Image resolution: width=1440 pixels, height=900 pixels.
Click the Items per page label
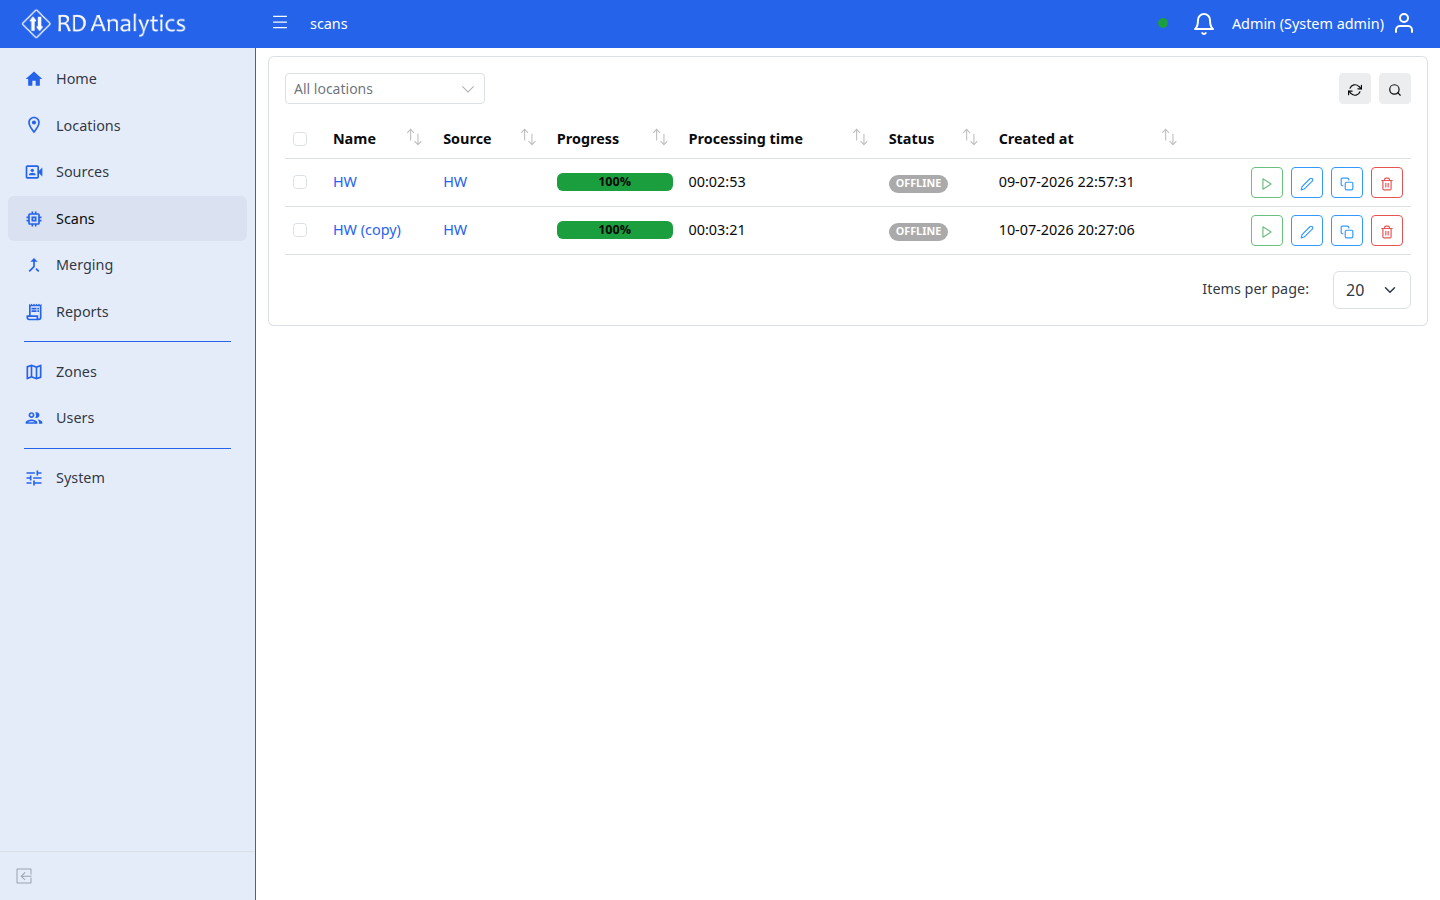pyautogui.click(x=1255, y=289)
